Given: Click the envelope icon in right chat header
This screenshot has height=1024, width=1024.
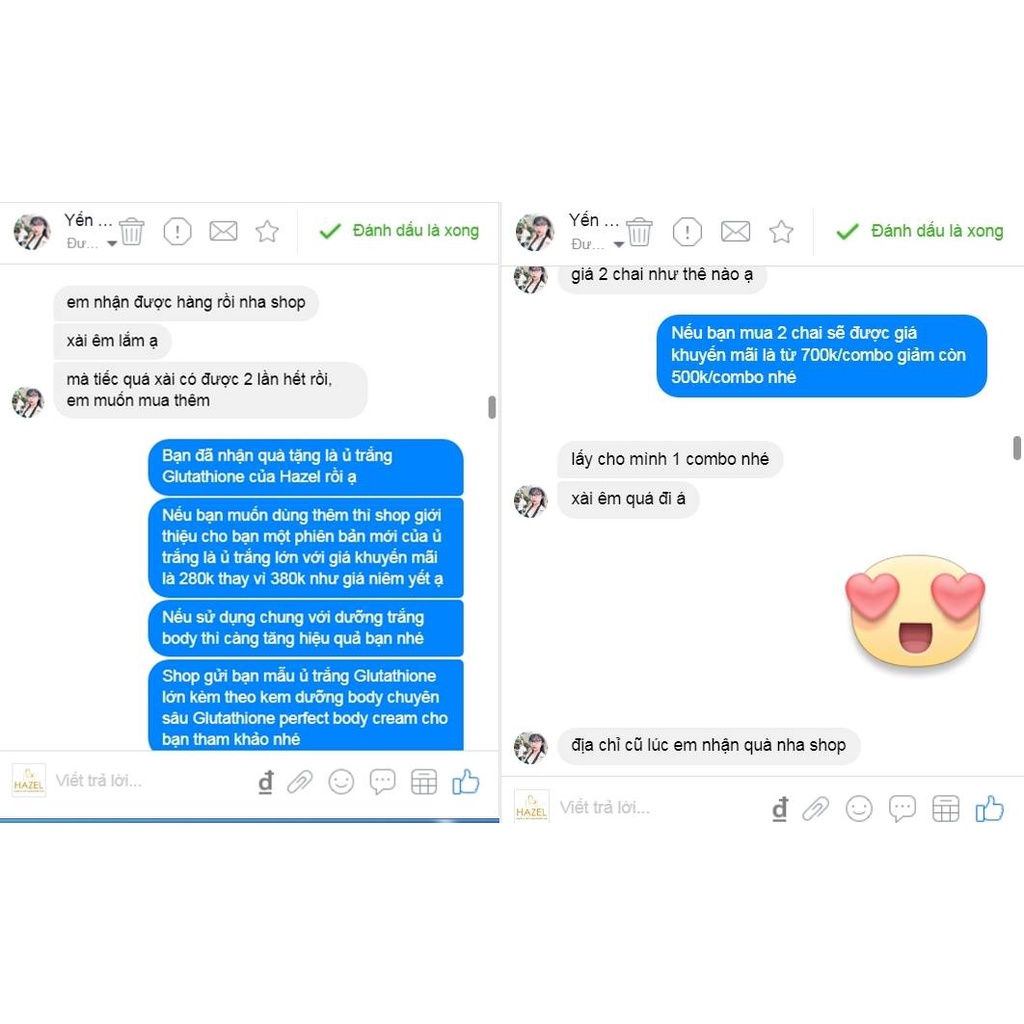Looking at the screenshot, I should point(735,231).
